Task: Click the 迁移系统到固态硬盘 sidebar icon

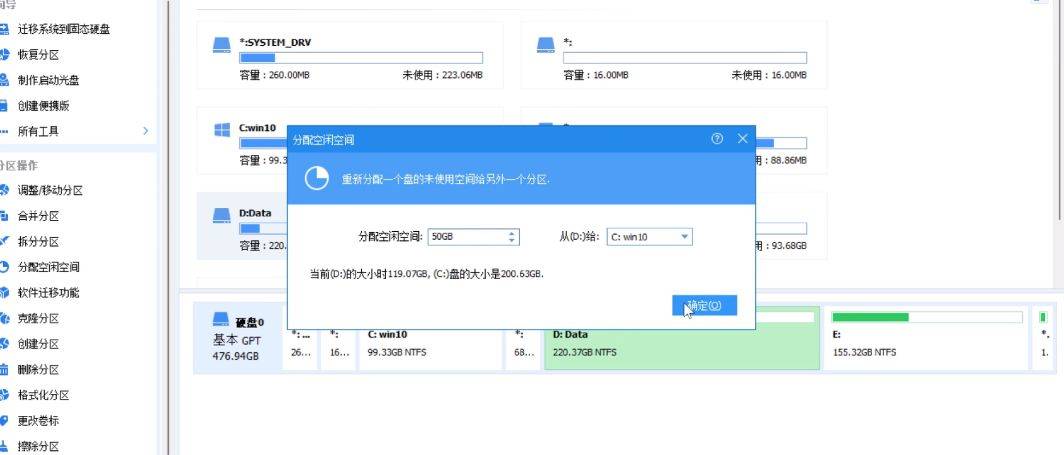Action: point(5,29)
